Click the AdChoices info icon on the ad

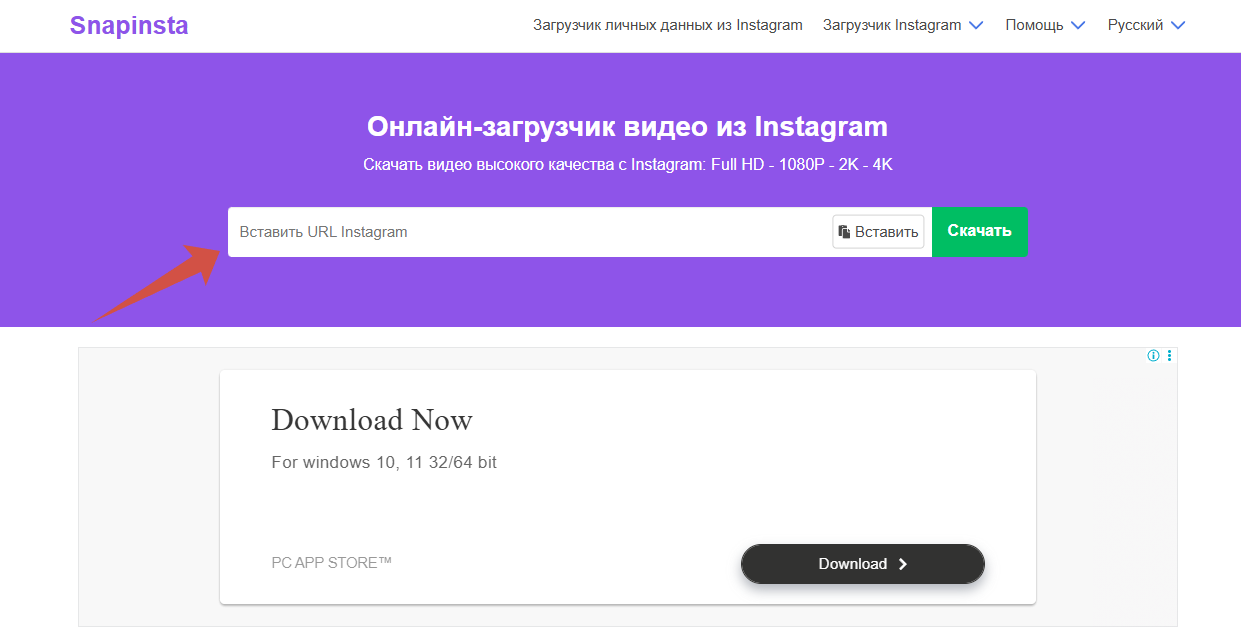(1153, 354)
